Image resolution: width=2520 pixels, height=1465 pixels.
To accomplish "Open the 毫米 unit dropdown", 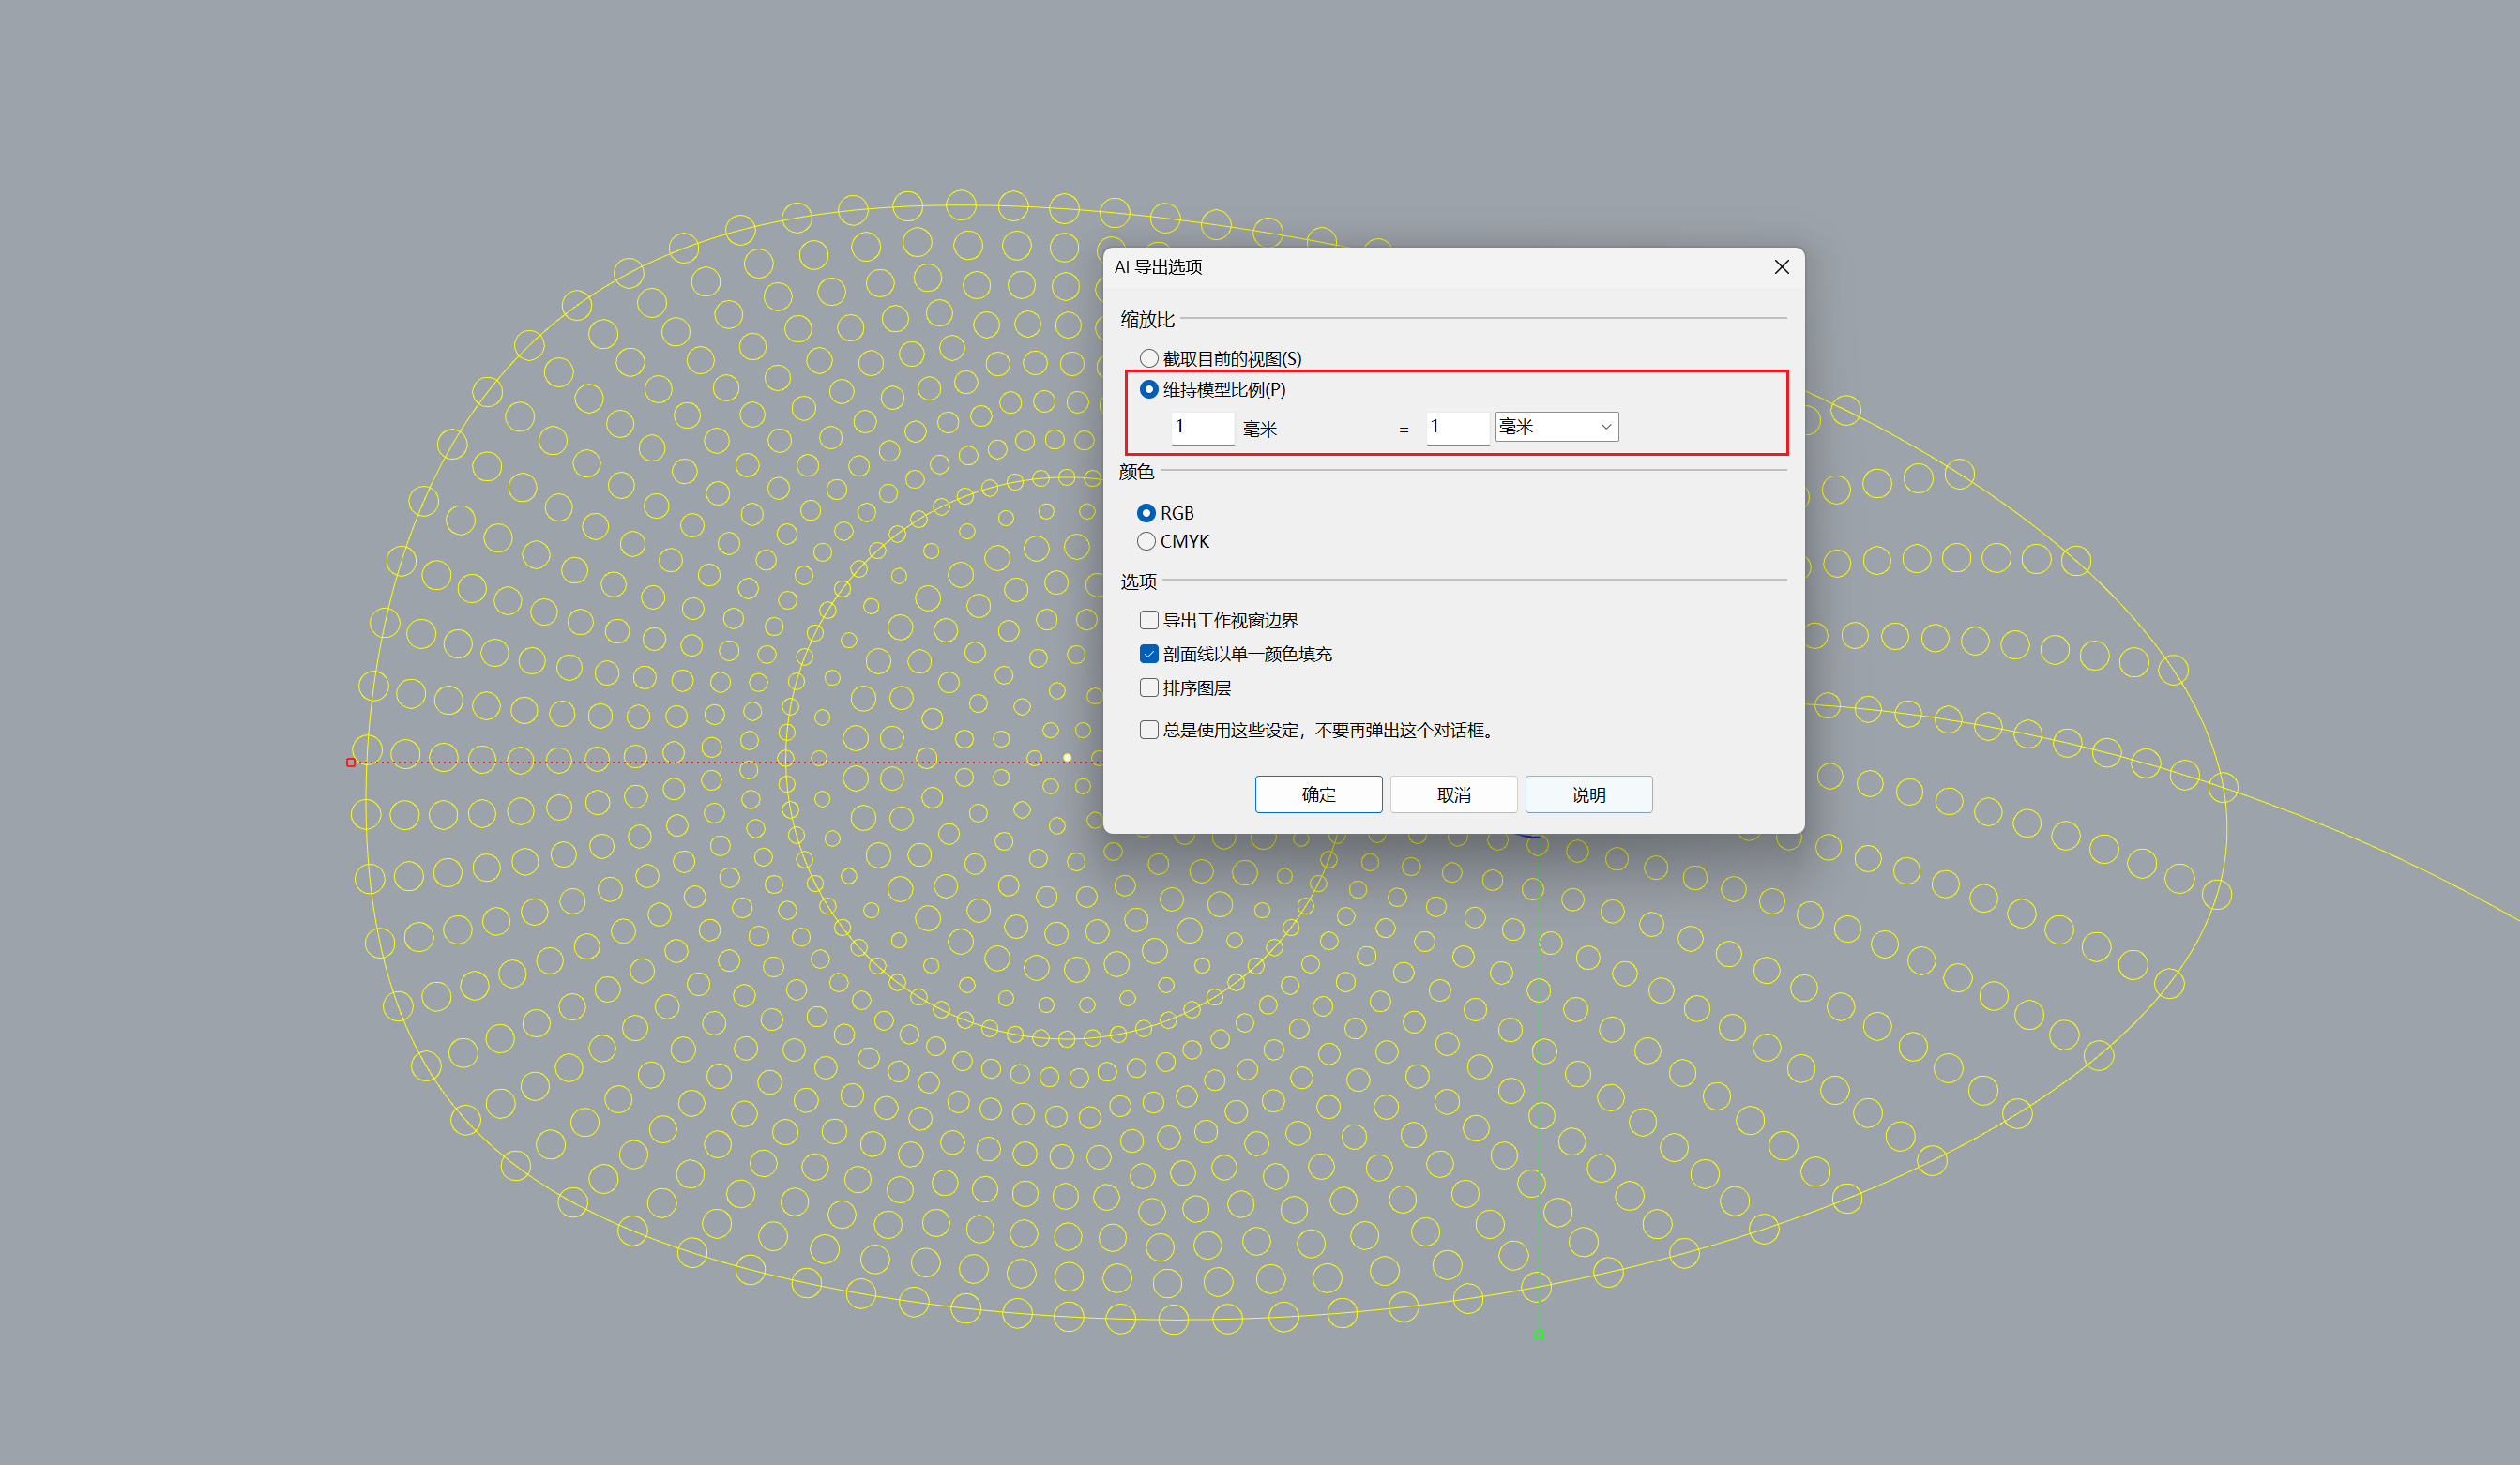I will [1556, 427].
